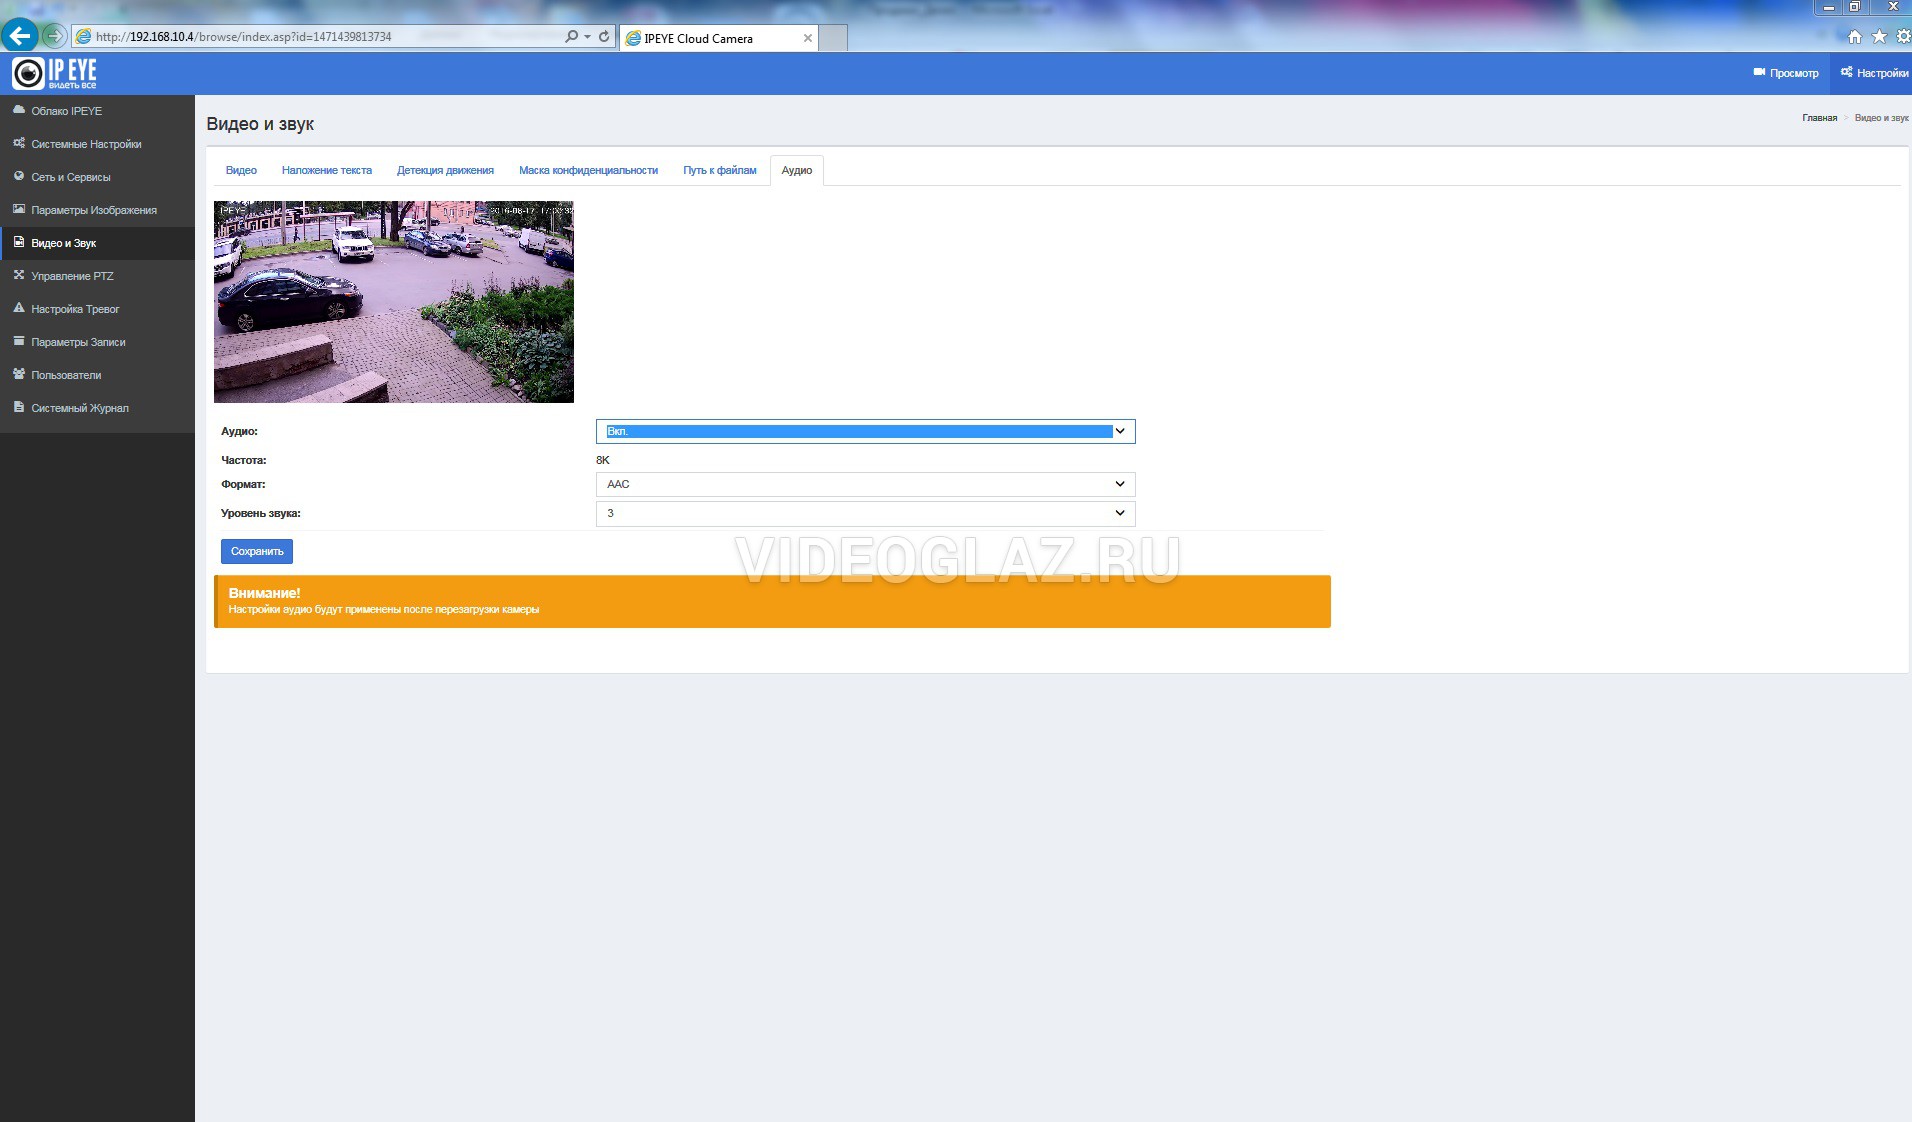Open a new browser tab
Screen dimensions: 1912x1122
click(833, 38)
